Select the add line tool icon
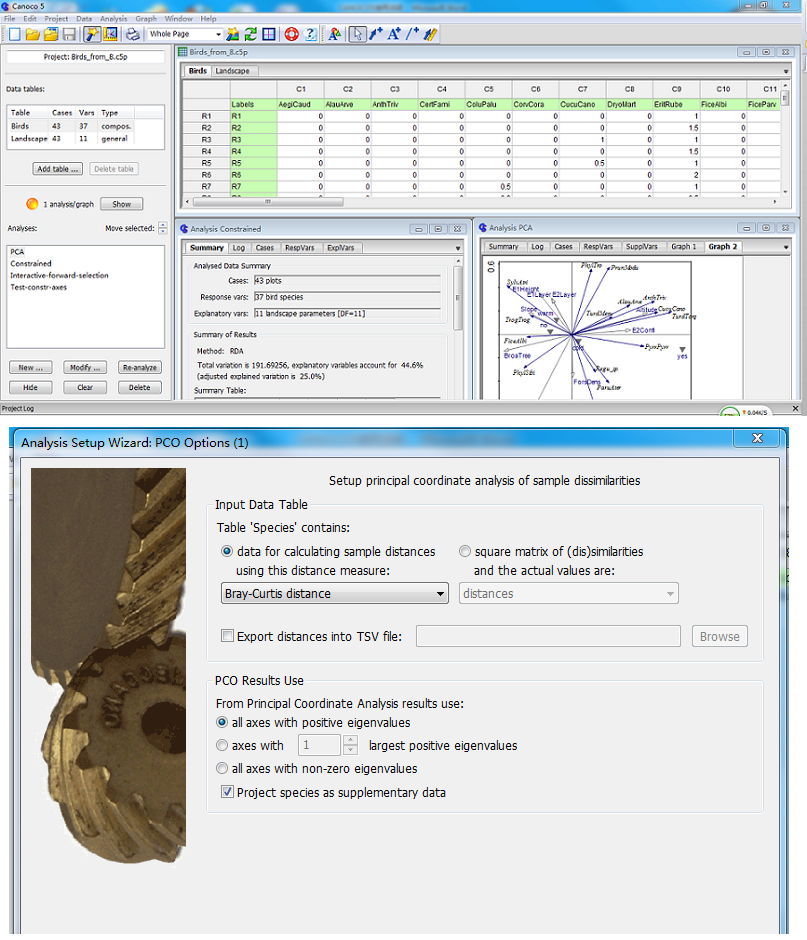807x940 pixels. [412, 34]
